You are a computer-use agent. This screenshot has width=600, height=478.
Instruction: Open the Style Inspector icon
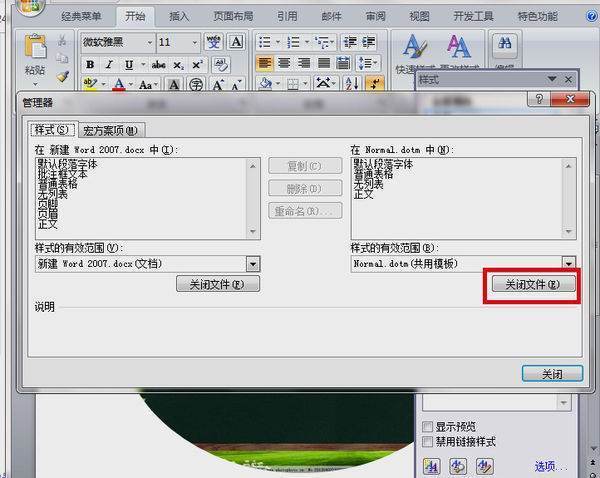[x=458, y=465]
